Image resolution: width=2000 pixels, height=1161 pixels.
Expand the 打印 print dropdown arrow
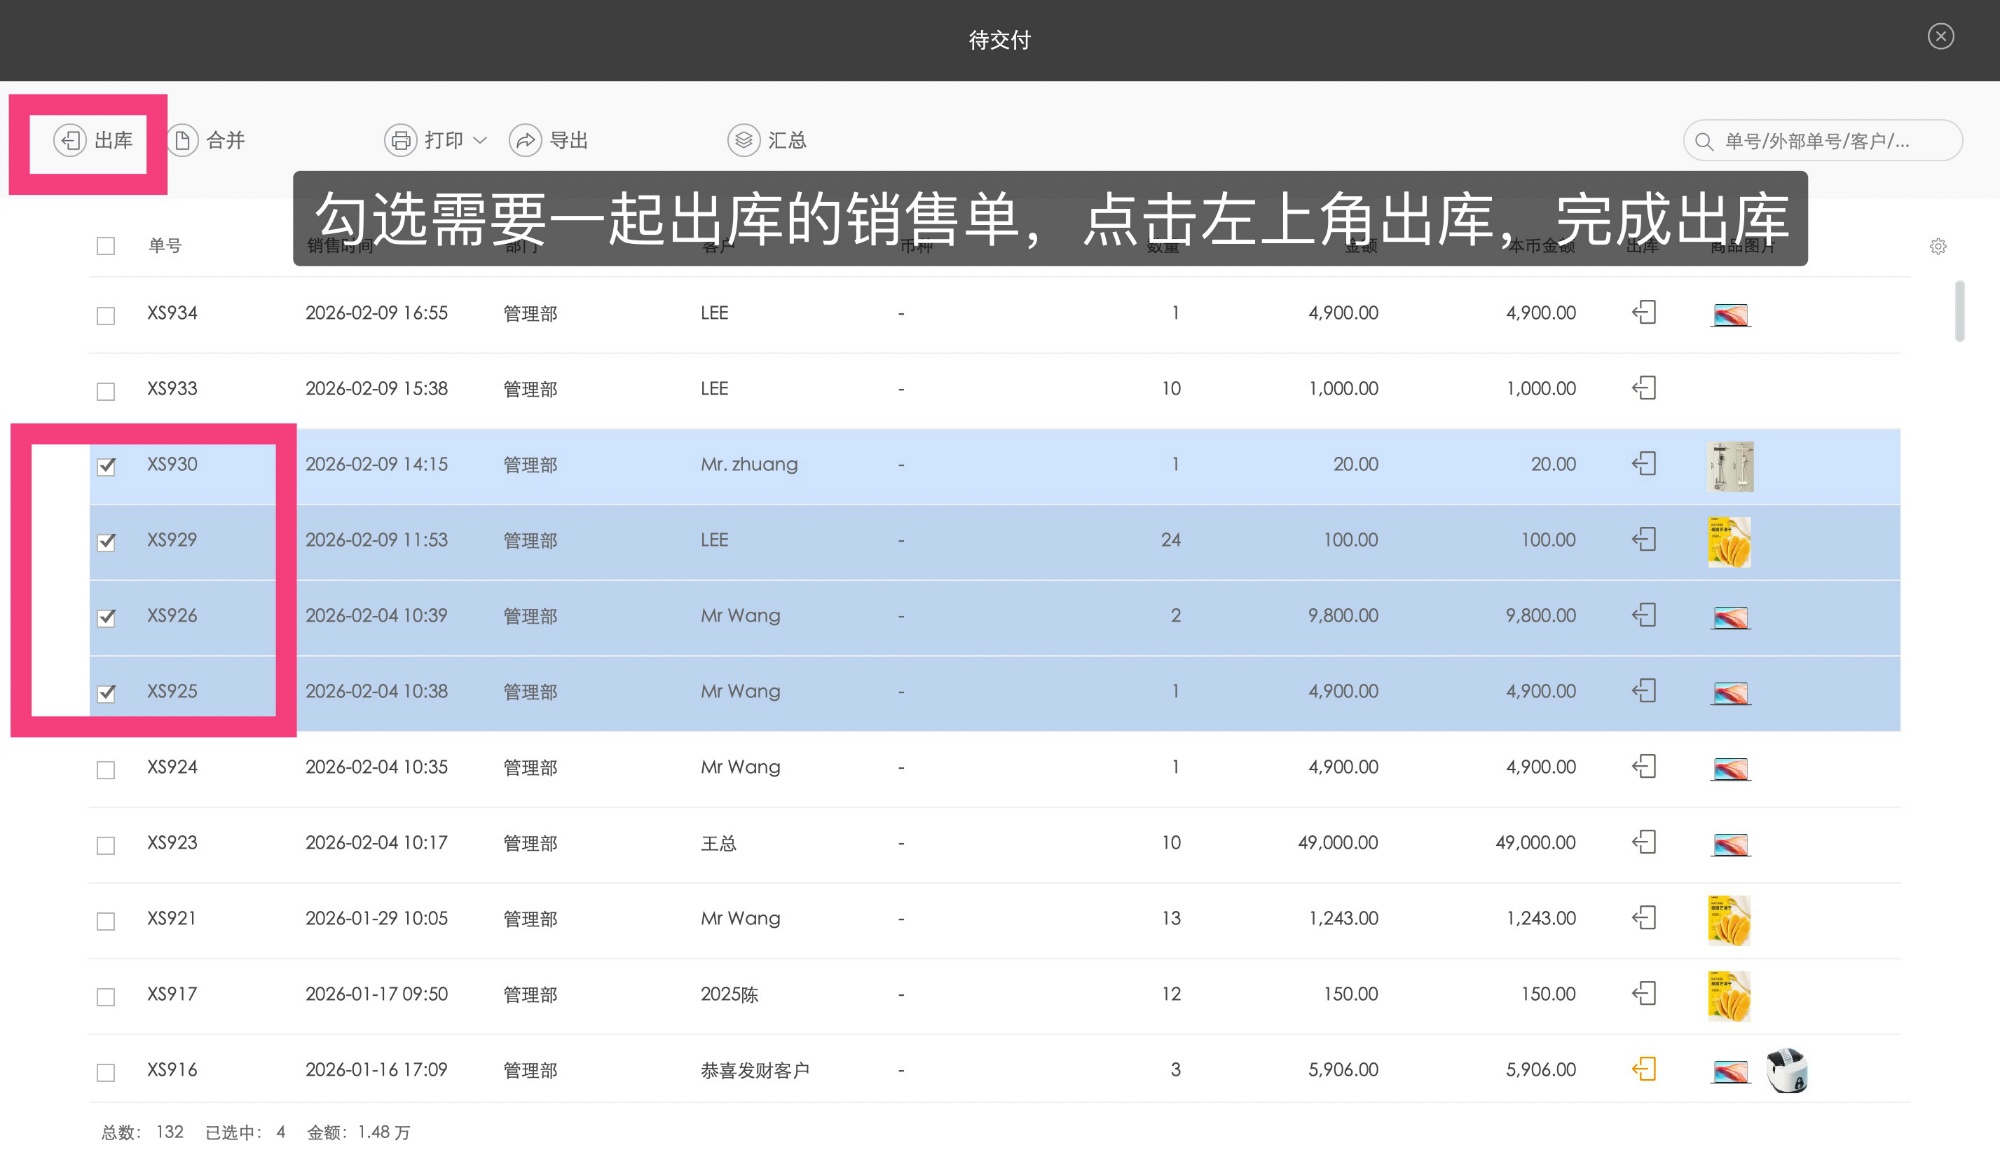(x=481, y=141)
